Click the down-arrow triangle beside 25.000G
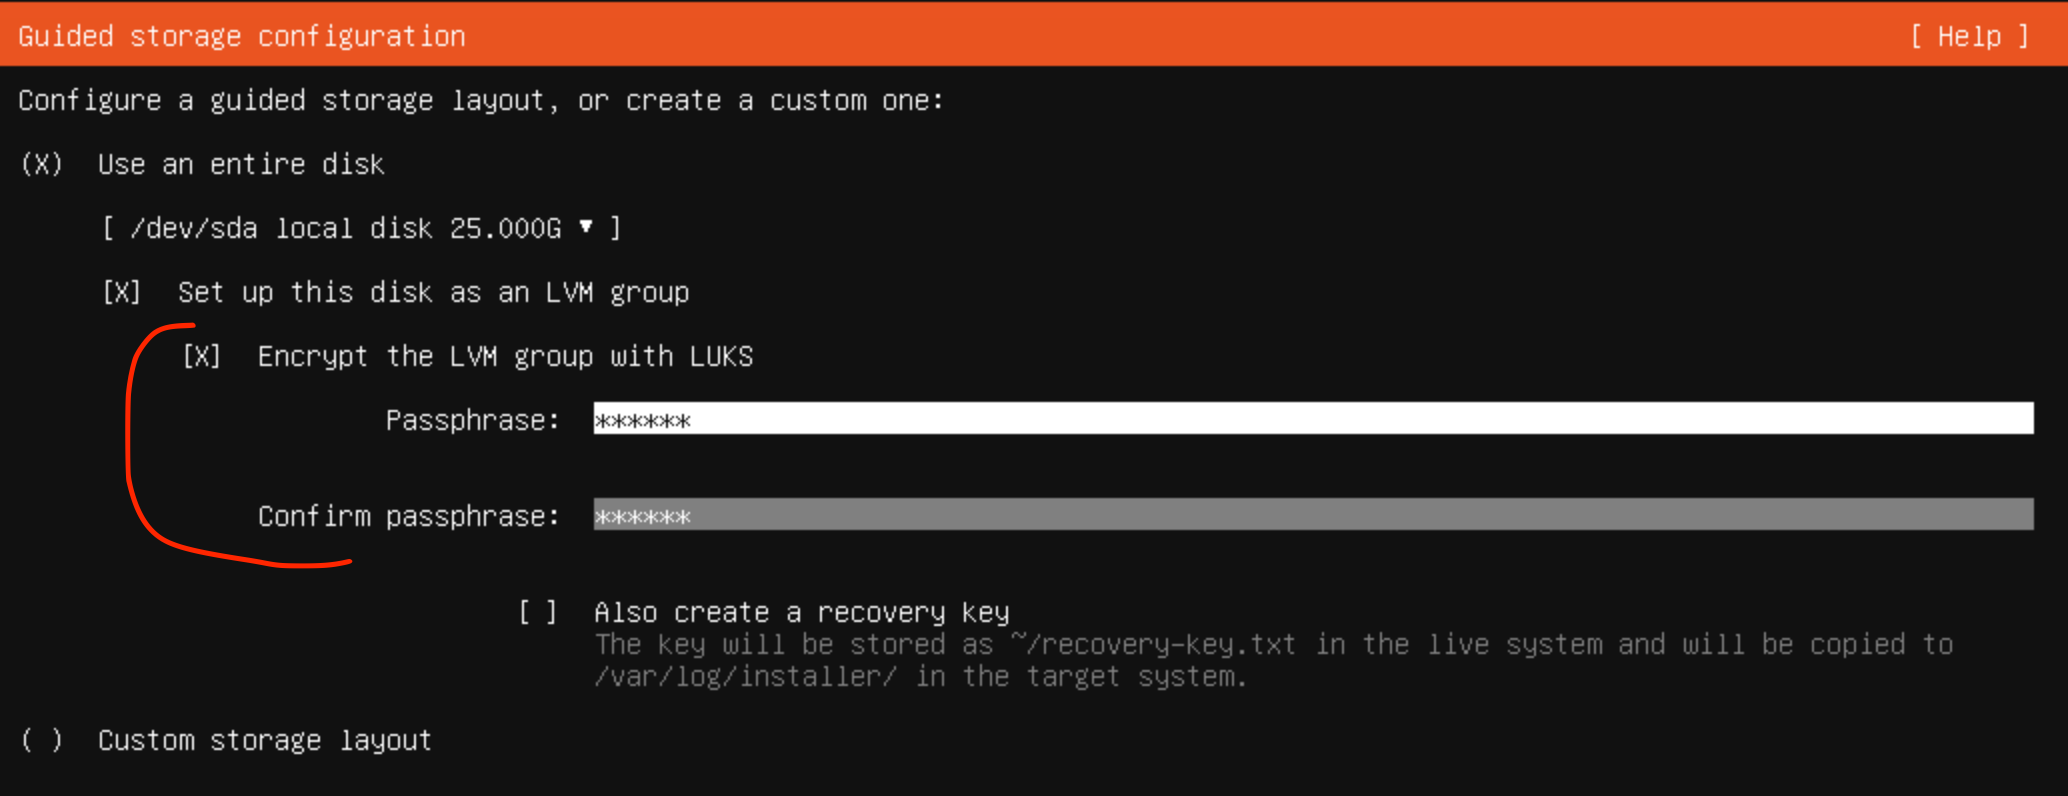Image resolution: width=2068 pixels, height=796 pixels. pyautogui.click(x=586, y=227)
